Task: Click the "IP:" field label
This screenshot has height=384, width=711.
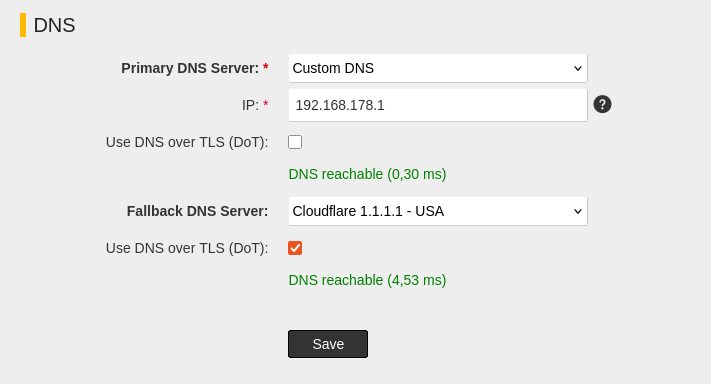Action: click(250, 105)
